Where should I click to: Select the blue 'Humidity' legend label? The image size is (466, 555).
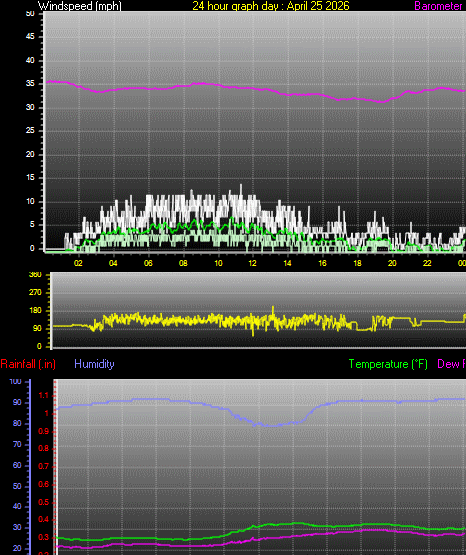pyautogui.click(x=94, y=364)
